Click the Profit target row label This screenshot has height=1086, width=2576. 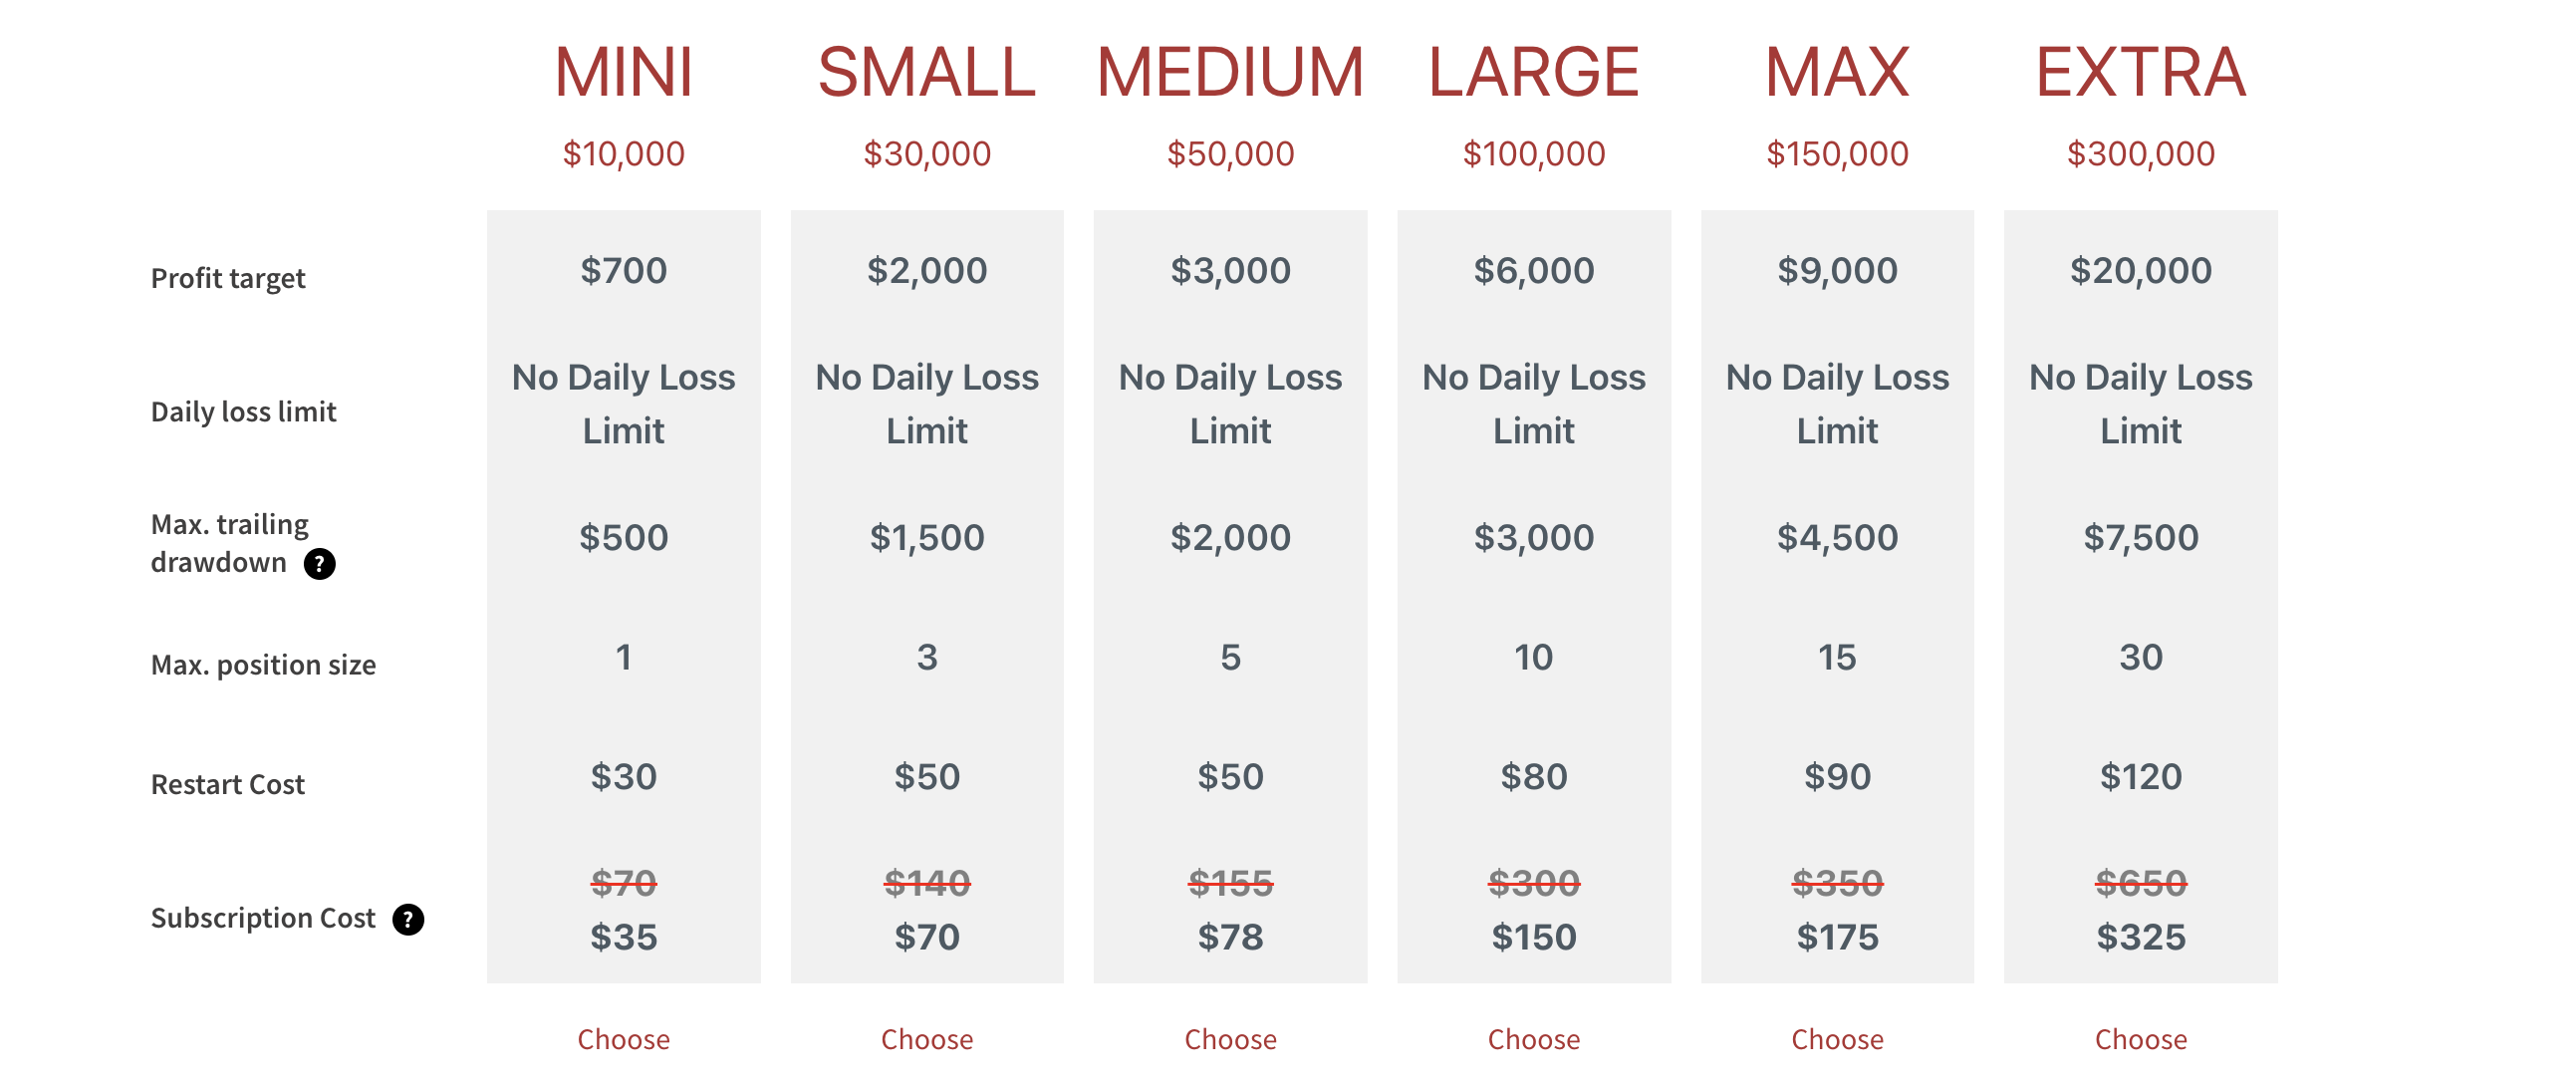[228, 278]
